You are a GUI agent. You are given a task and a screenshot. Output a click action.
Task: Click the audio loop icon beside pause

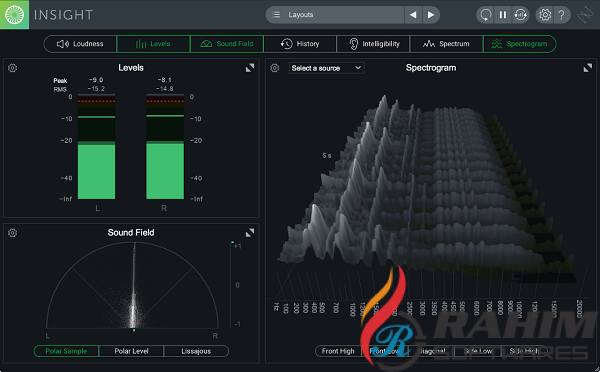point(520,15)
